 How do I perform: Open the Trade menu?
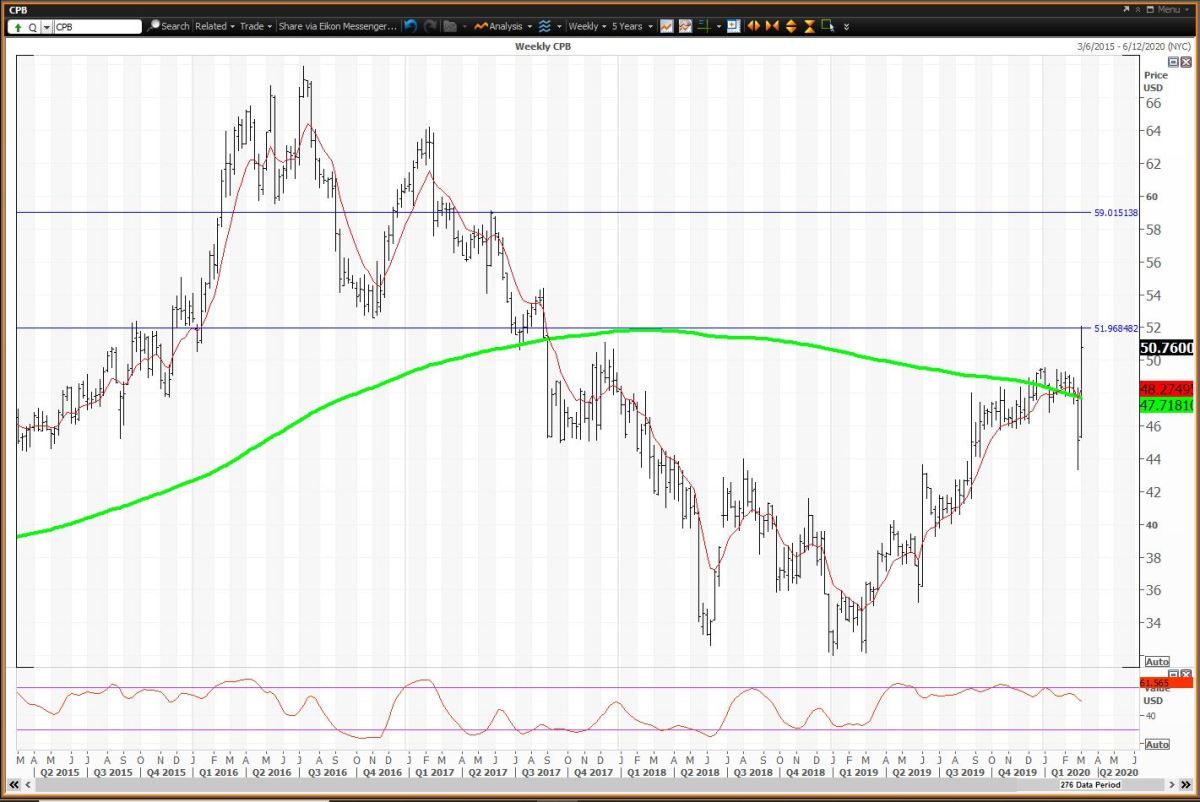click(256, 26)
